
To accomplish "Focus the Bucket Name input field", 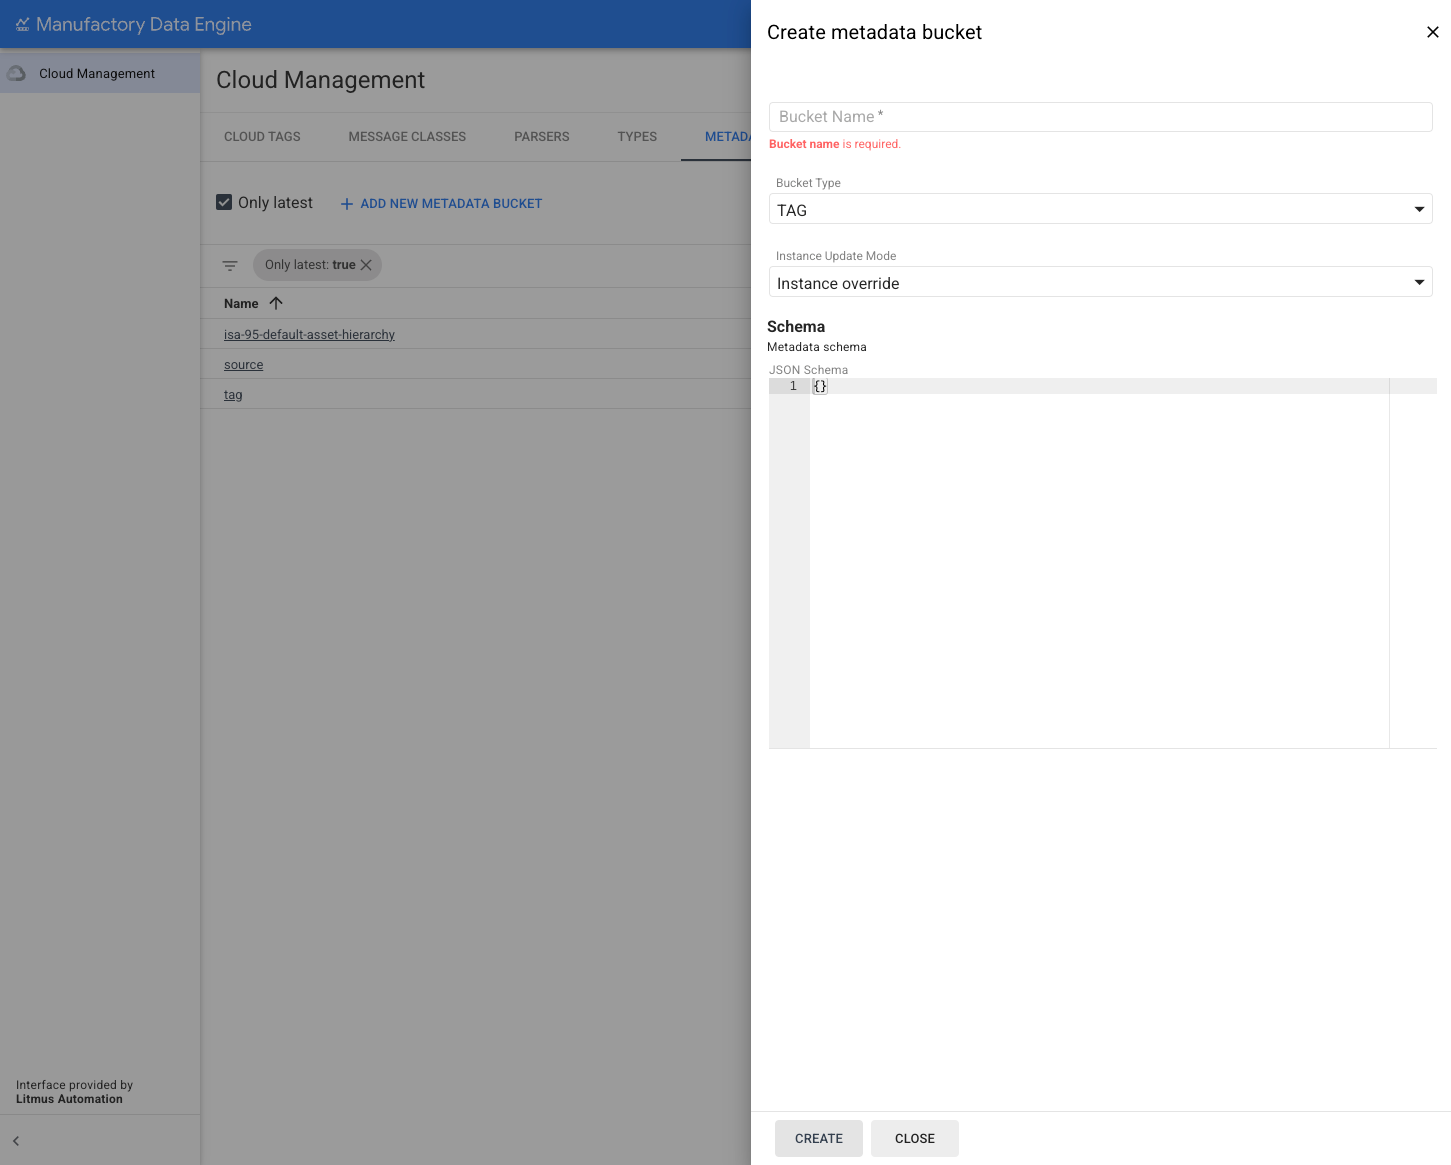I will click(x=1100, y=117).
